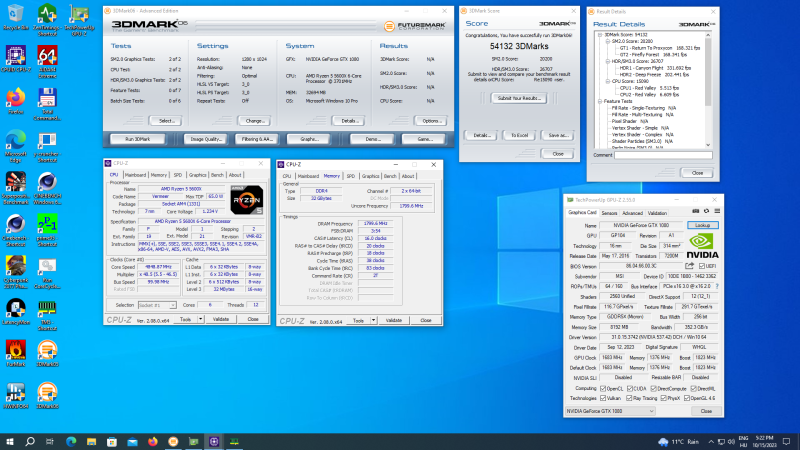This screenshot has height=450, width=800.
Task: Toggle the PhysX checkbox in GPU-Z
Action: [663, 398]
